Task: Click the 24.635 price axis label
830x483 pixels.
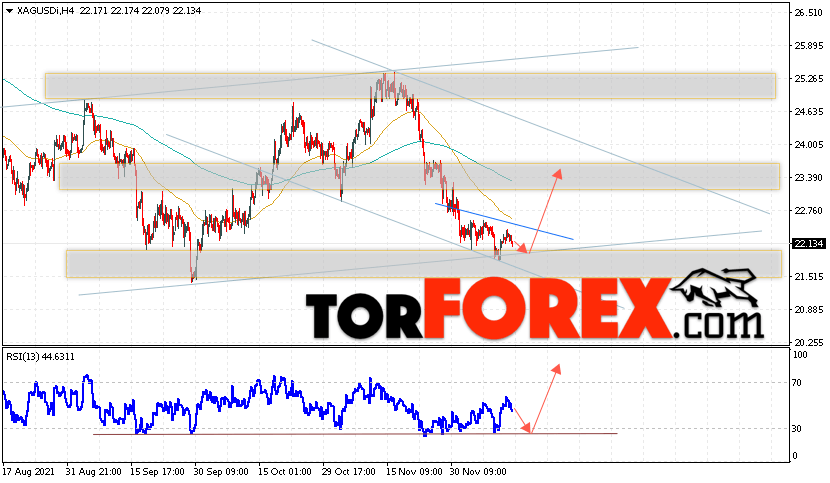Action: [x=809, y=112]
